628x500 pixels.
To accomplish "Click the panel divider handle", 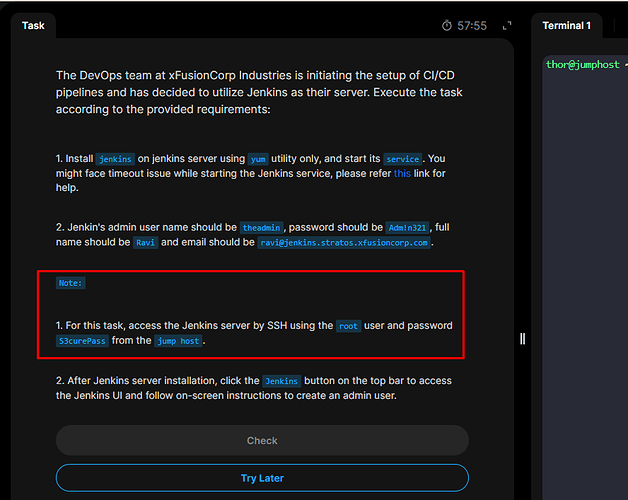I will coord(522,339).
